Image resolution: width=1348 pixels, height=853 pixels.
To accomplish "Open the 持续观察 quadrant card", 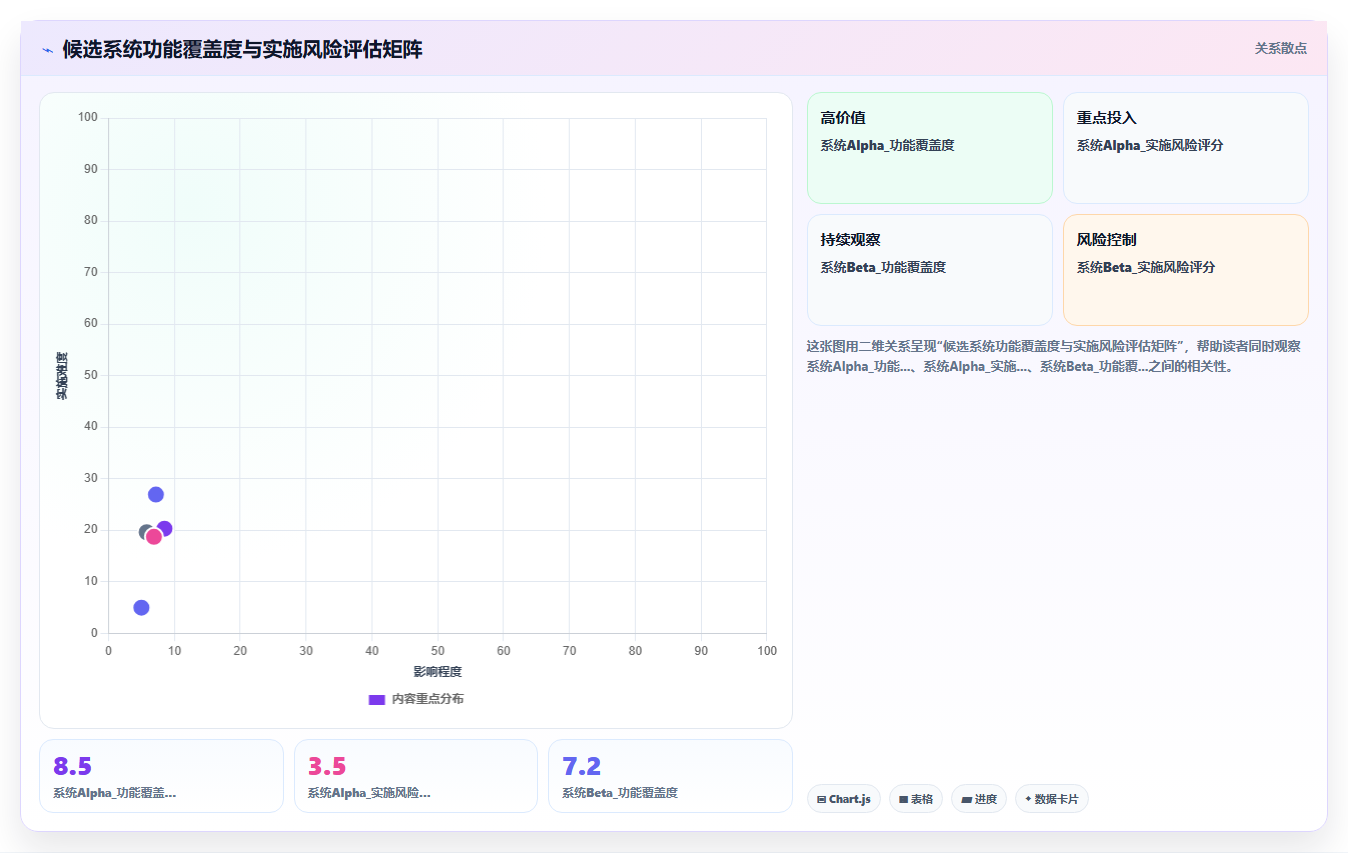I will pyautogui.click(x=930, y=270).
